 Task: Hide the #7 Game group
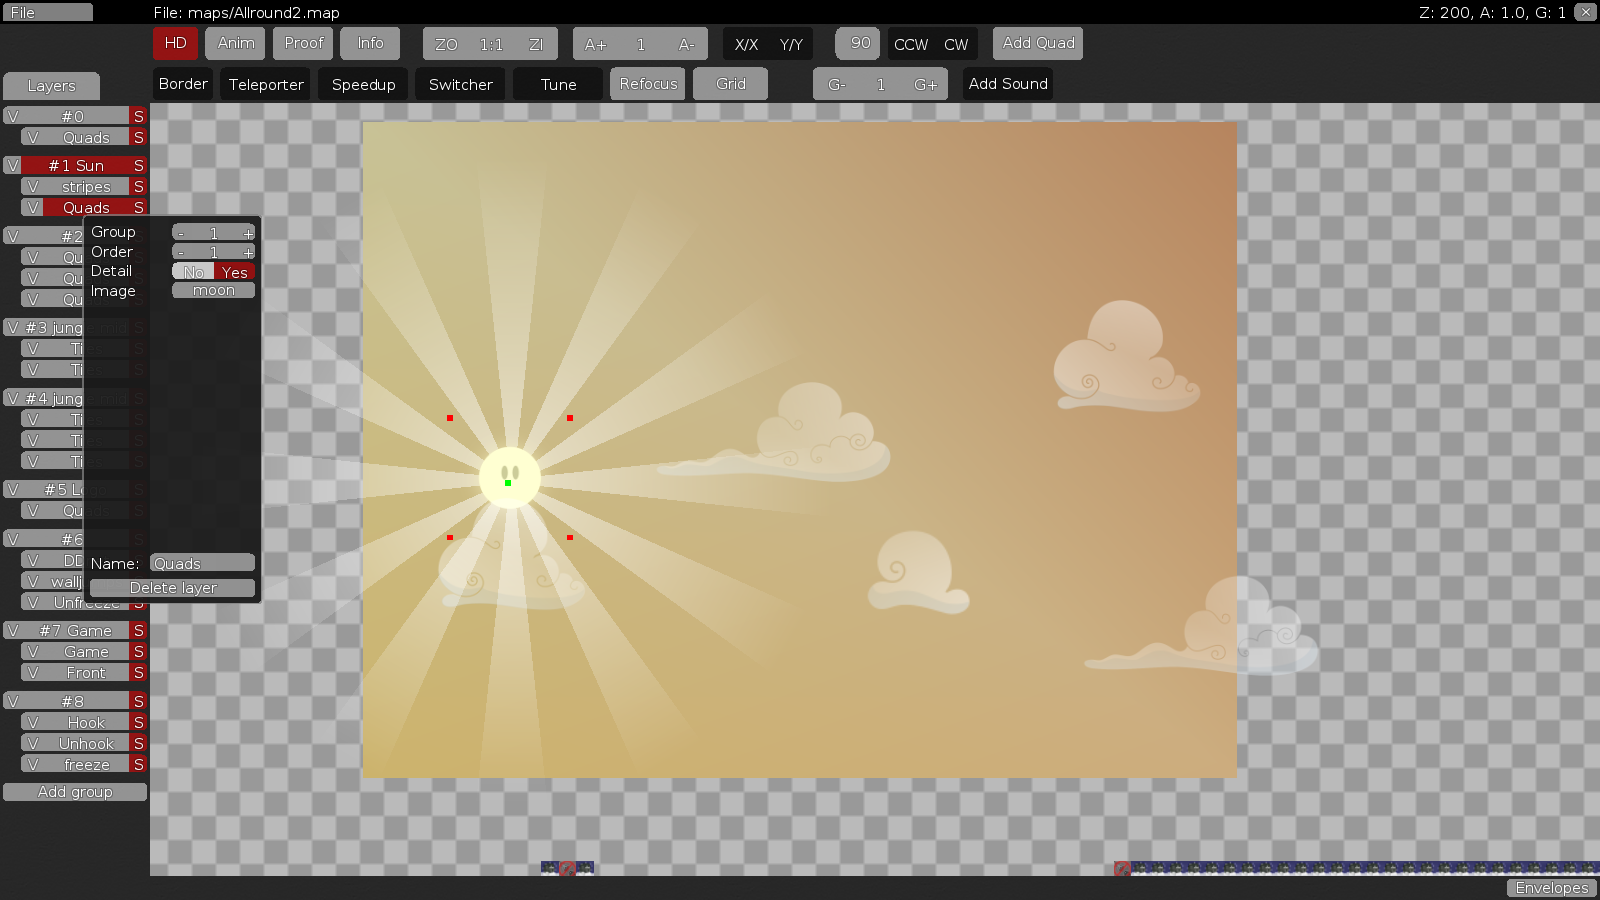13,631
